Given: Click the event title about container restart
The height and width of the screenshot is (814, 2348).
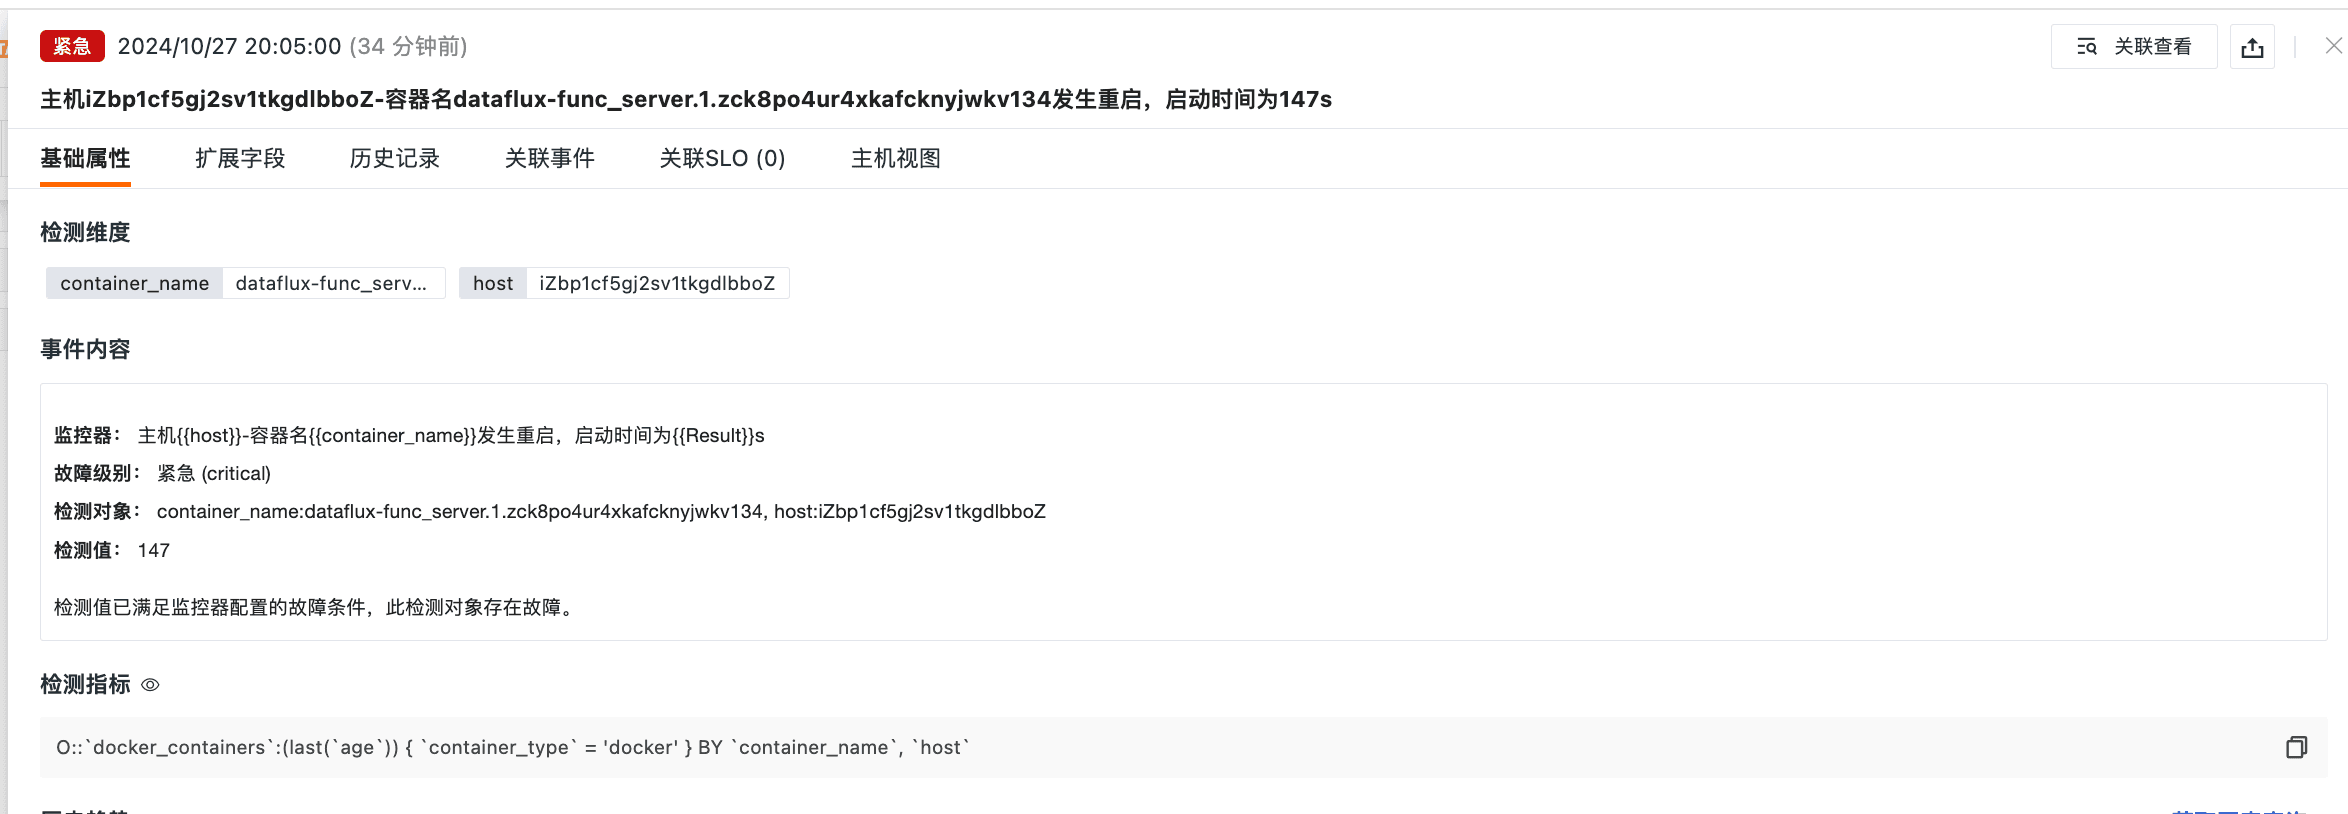Looking at the screenshot, I should pos(685,99).
